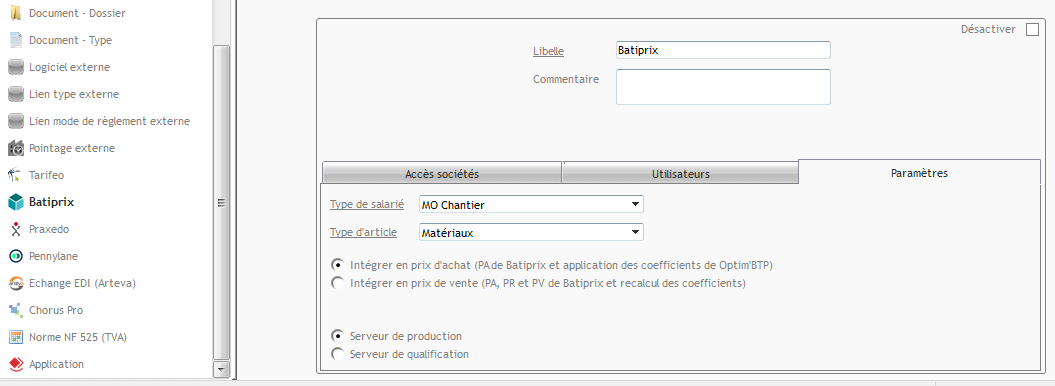Select Norme NF 525 (TVA) entry
The width and height of the screenshot is (1055, 386).
78,337
